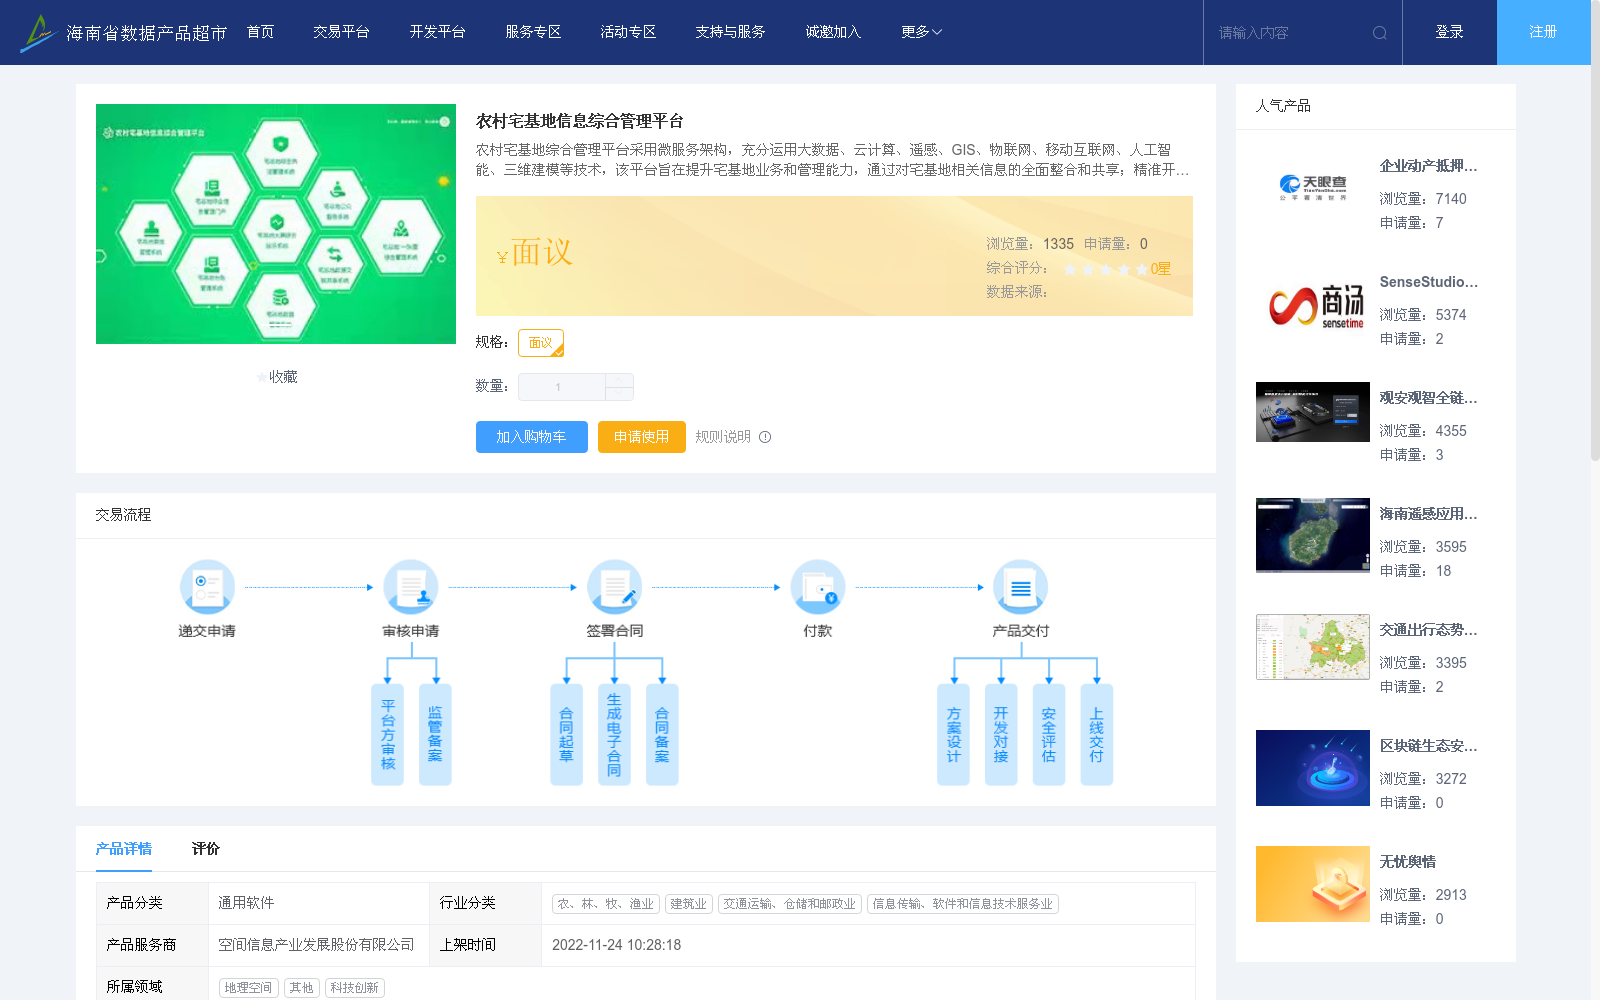Image resolution: width=1600 pixels, height=1000 pixels.
Task: Select the 面议 specification option
Action: 541,343
